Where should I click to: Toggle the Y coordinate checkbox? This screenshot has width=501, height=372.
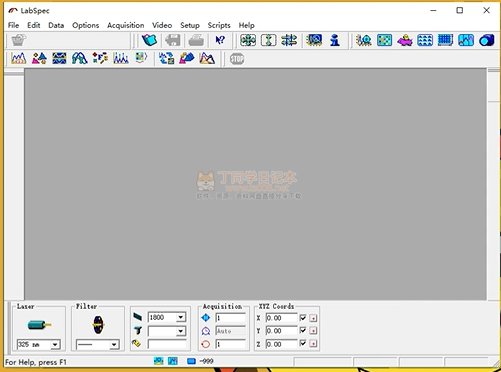tap(303, 330)
